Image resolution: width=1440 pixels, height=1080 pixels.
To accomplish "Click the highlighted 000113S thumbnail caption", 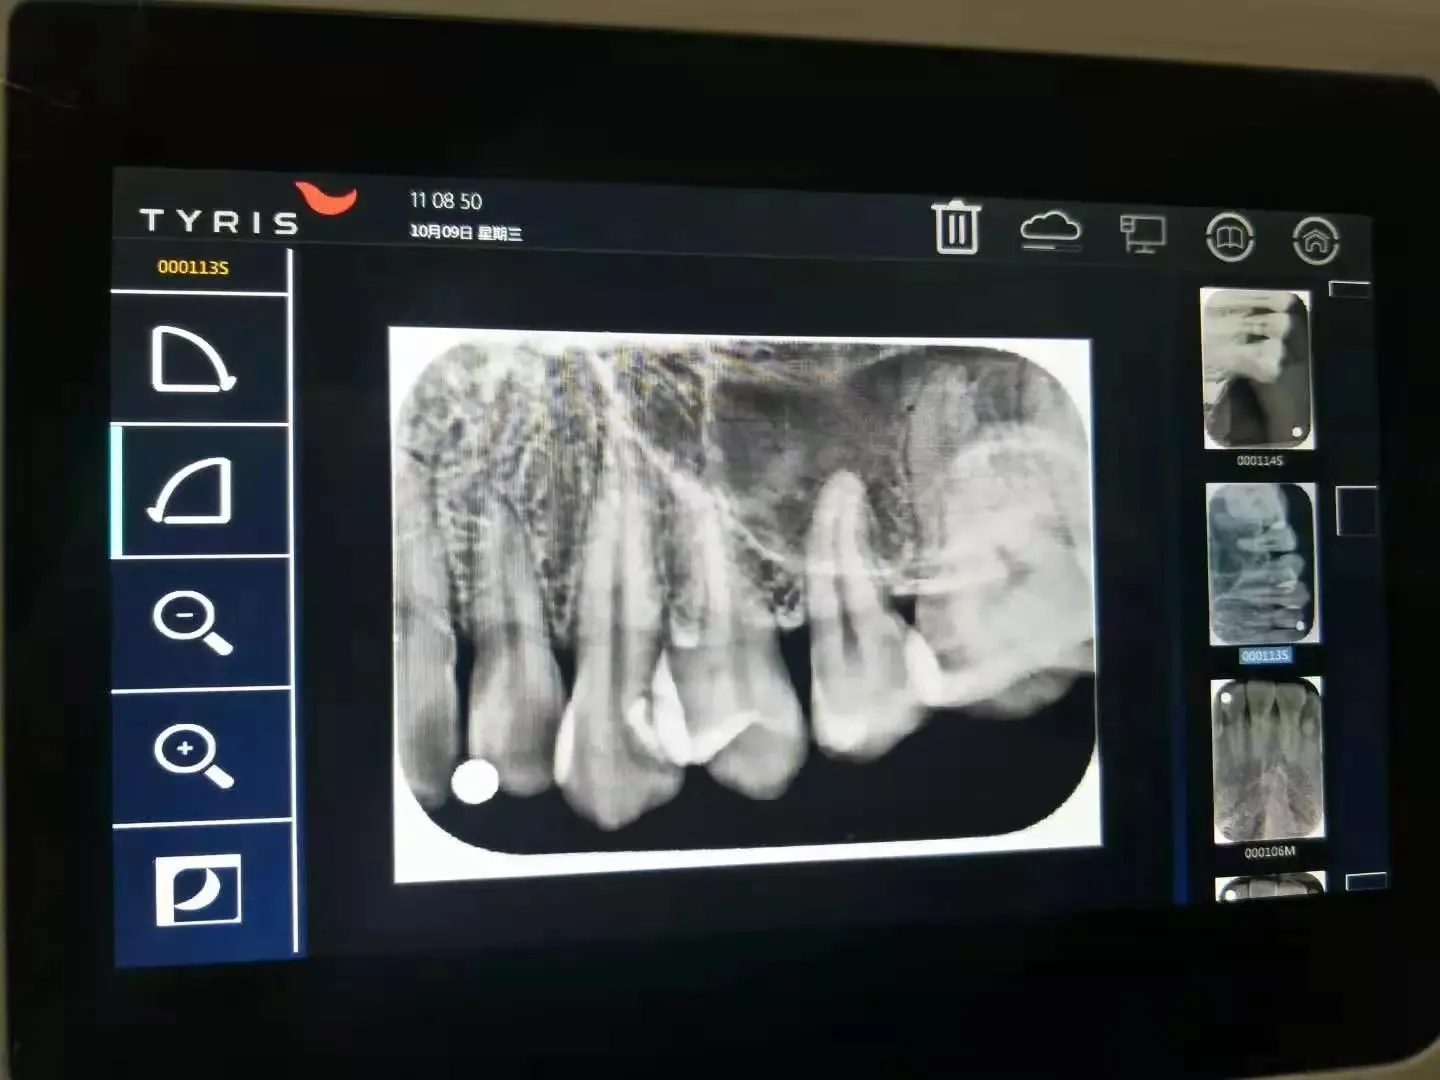I will click(x=1265, y=656).
